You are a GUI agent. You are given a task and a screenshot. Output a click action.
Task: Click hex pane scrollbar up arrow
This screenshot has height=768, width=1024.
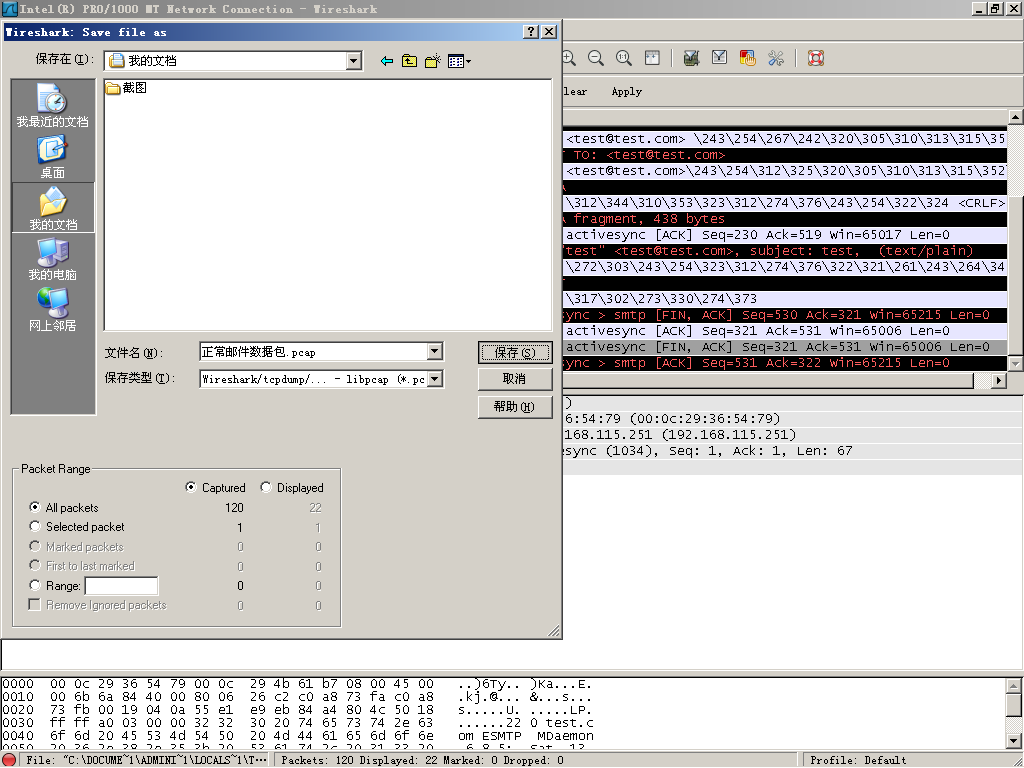(x=1014, y=685)
